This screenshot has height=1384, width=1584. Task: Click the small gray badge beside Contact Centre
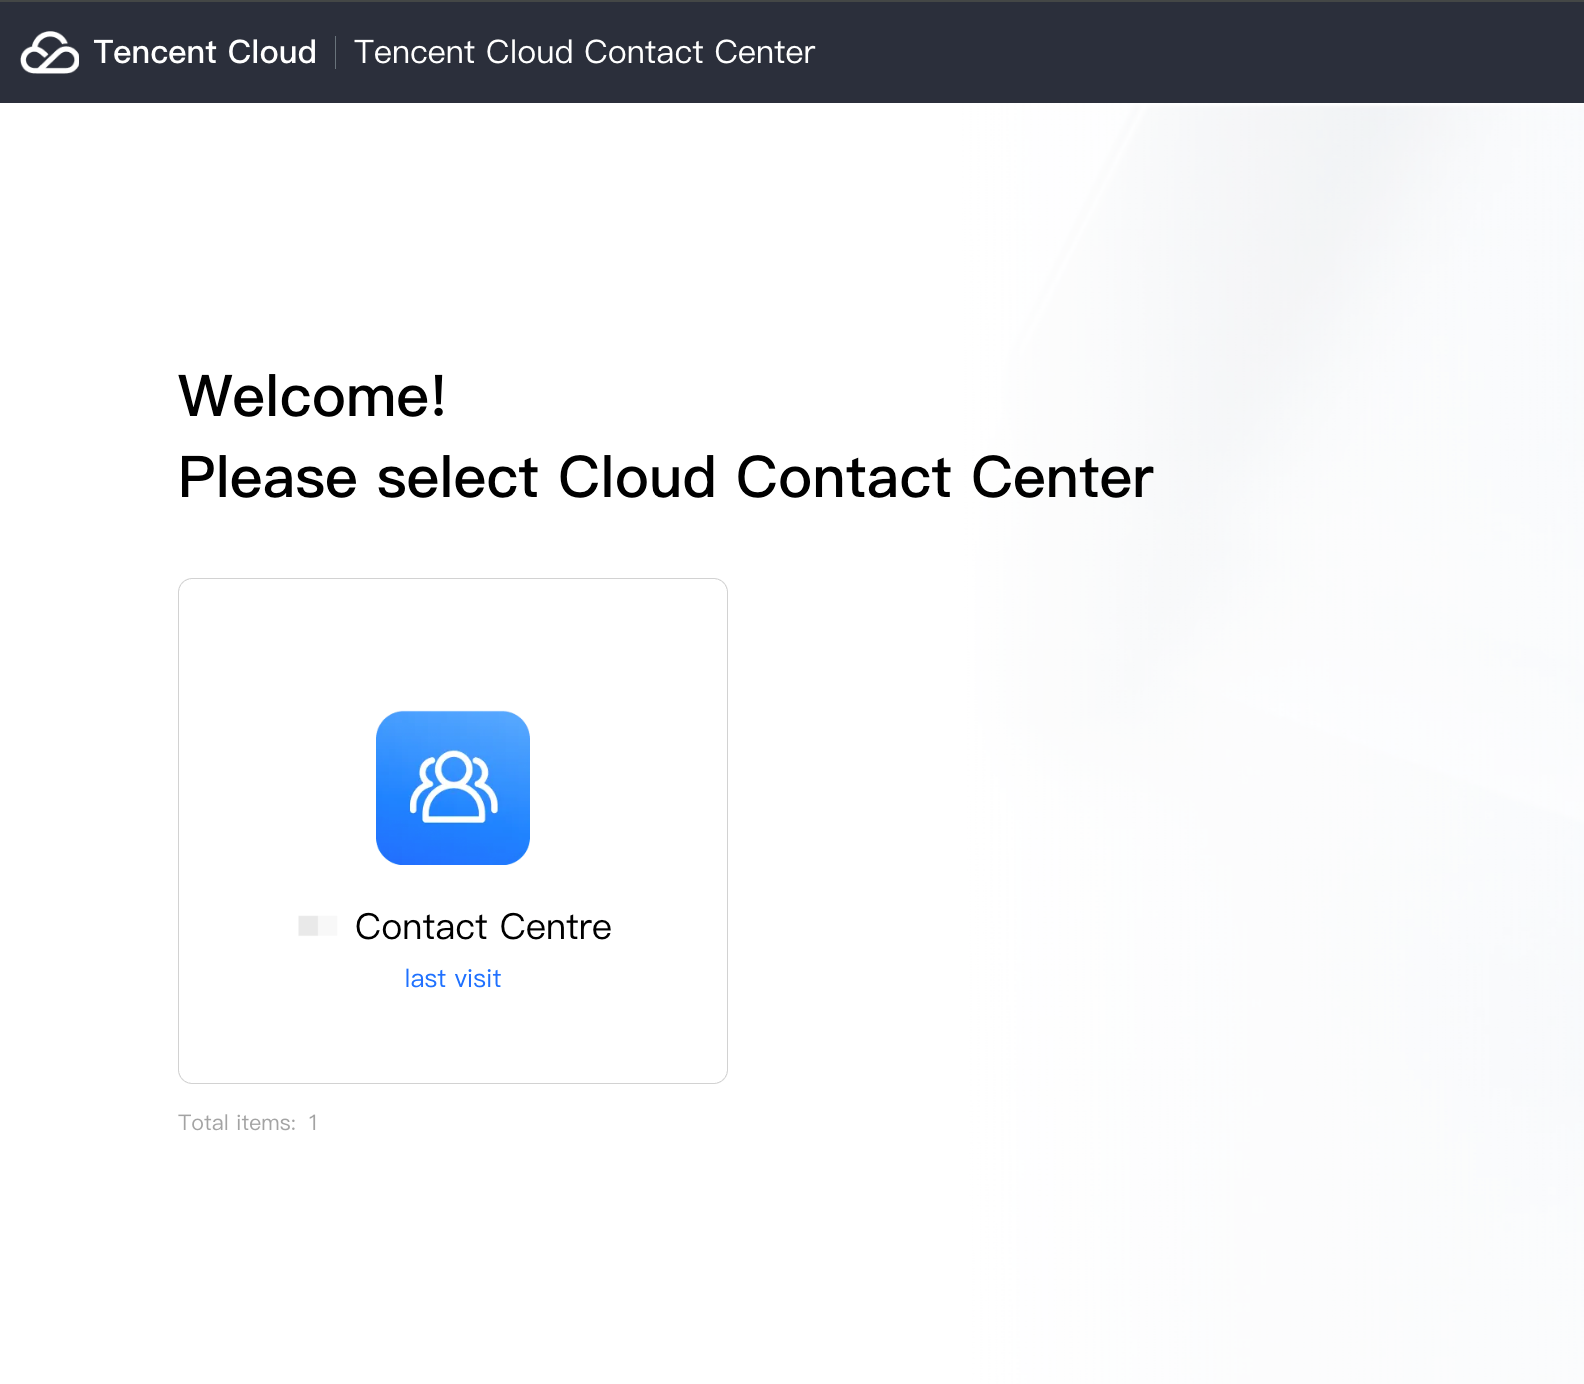pos(317,926)
